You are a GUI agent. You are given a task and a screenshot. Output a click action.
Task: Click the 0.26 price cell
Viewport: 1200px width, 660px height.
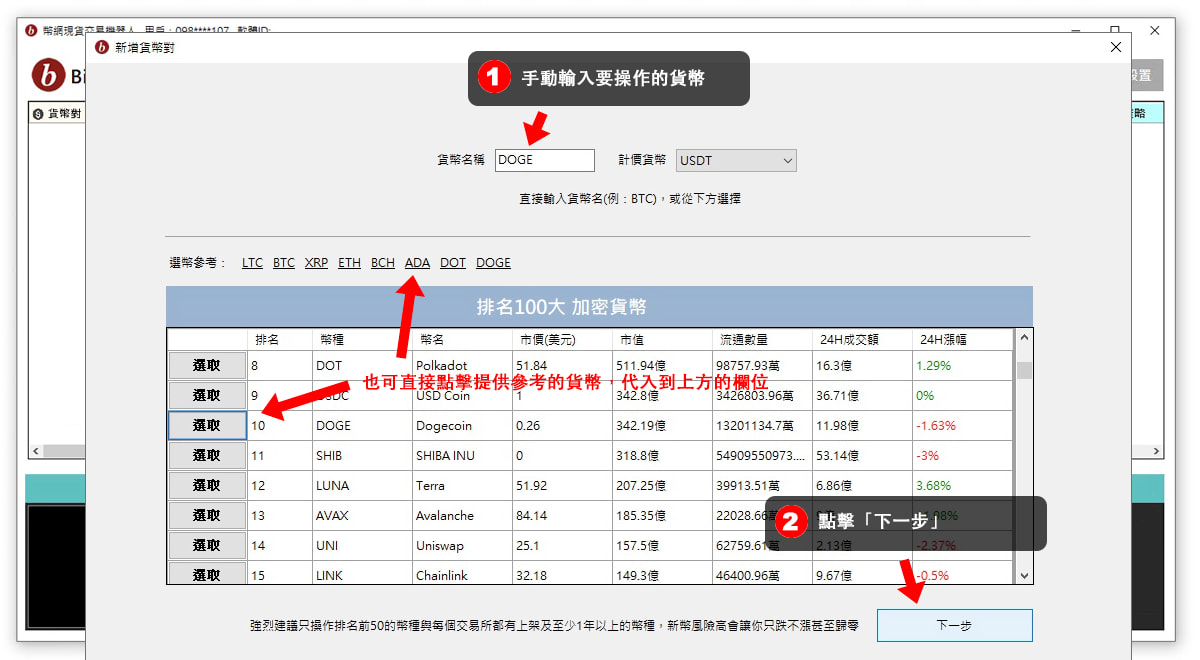point(562,426)
